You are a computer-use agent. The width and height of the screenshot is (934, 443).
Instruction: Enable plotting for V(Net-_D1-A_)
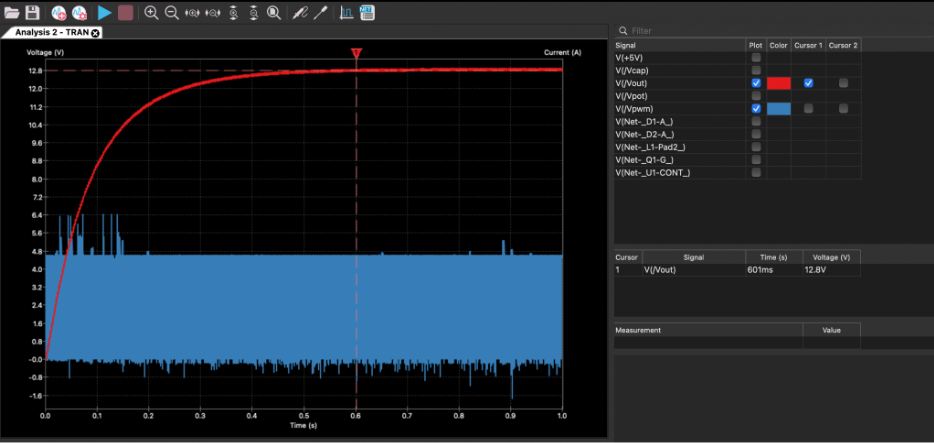(x=756, y=121)
